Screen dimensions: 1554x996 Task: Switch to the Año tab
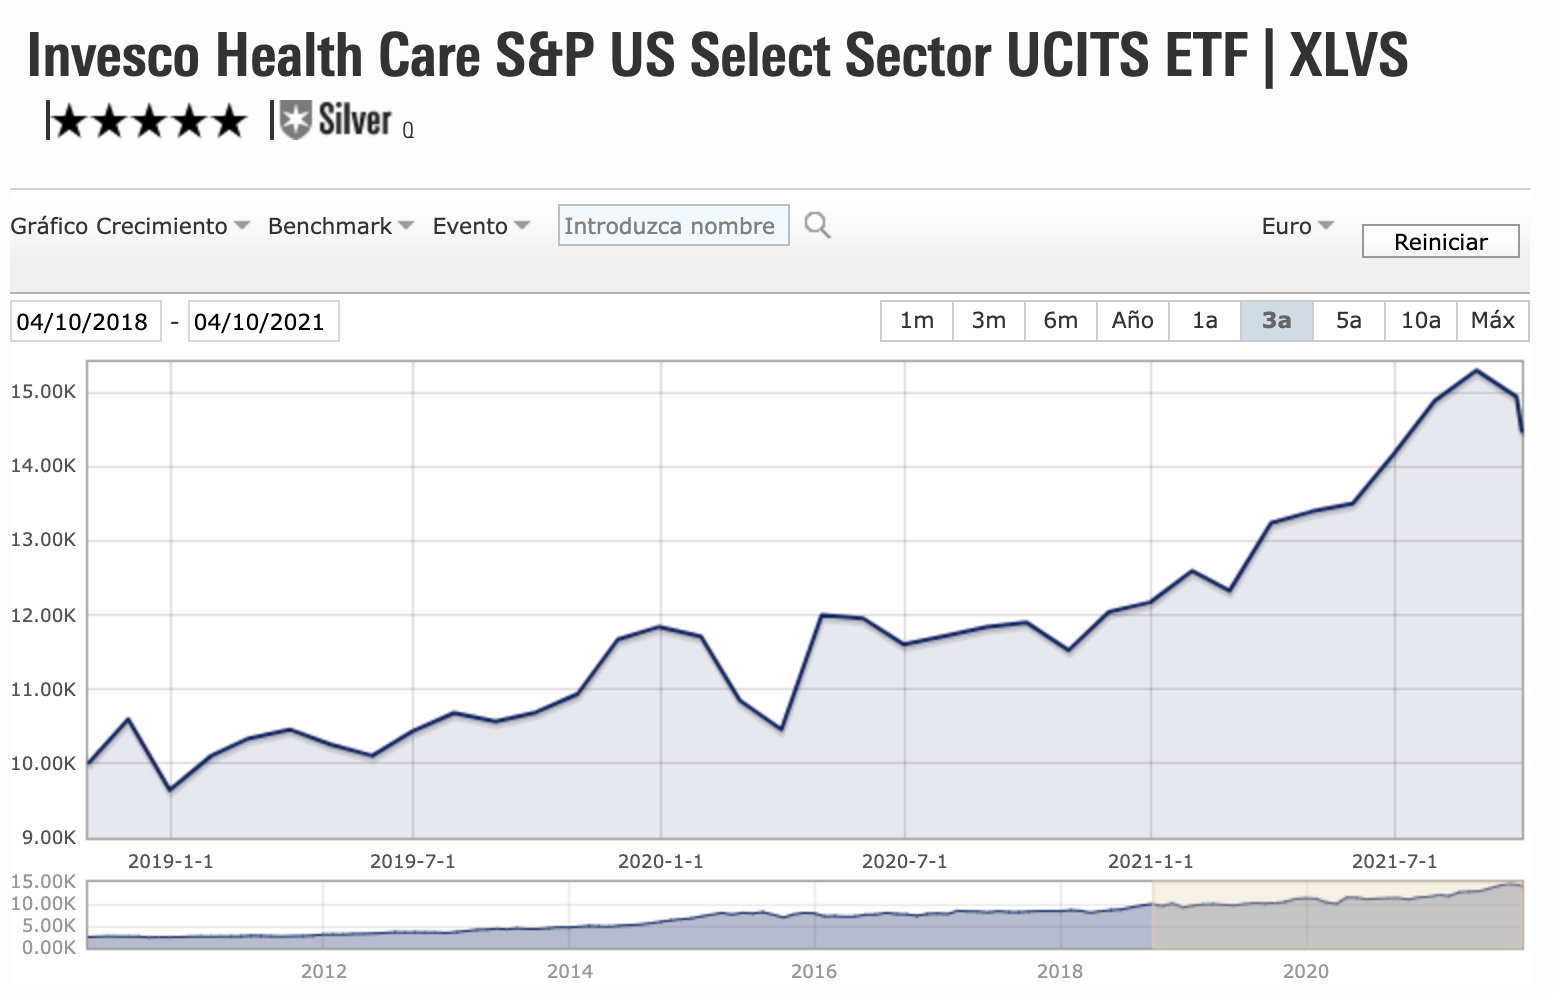click(1132, 320)
